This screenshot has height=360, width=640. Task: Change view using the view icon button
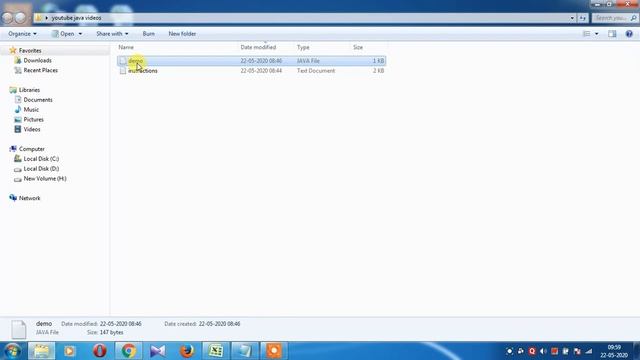tap(587, 34)
